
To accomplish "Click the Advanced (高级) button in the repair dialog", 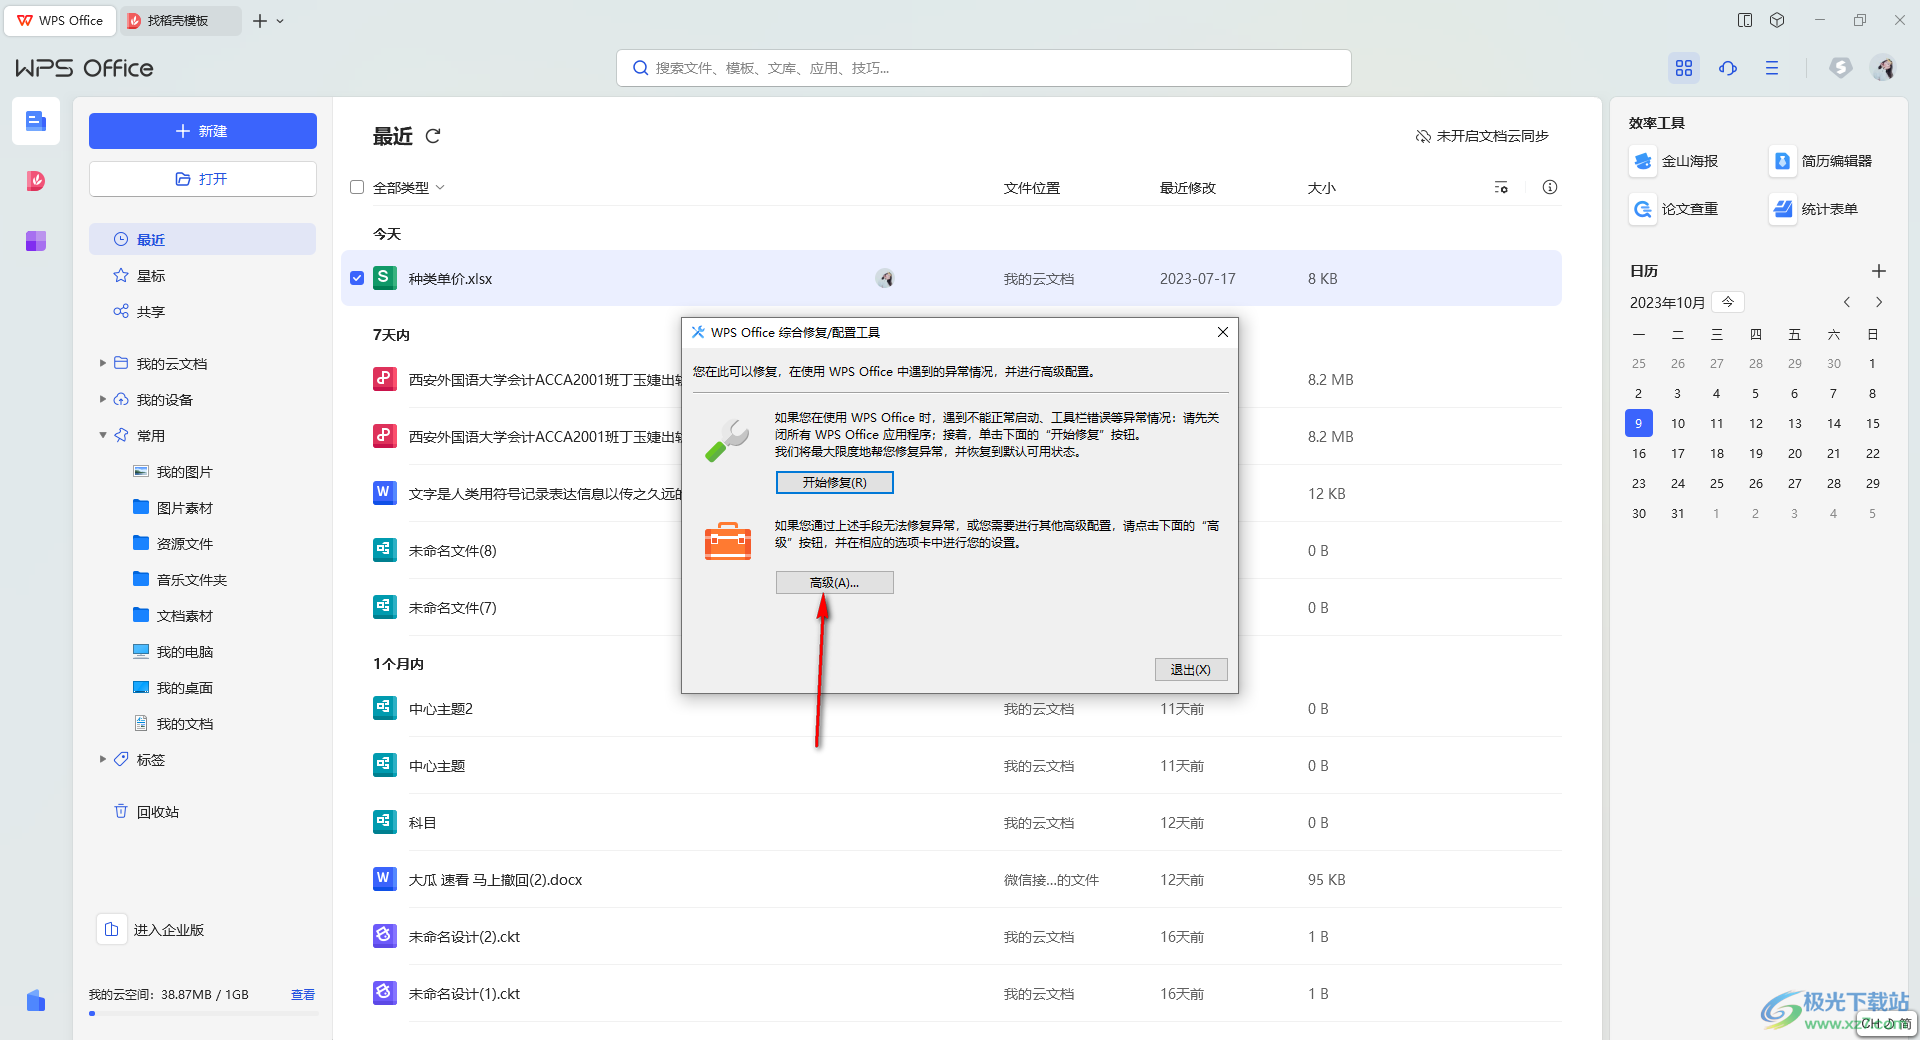I will pos(834,582).
